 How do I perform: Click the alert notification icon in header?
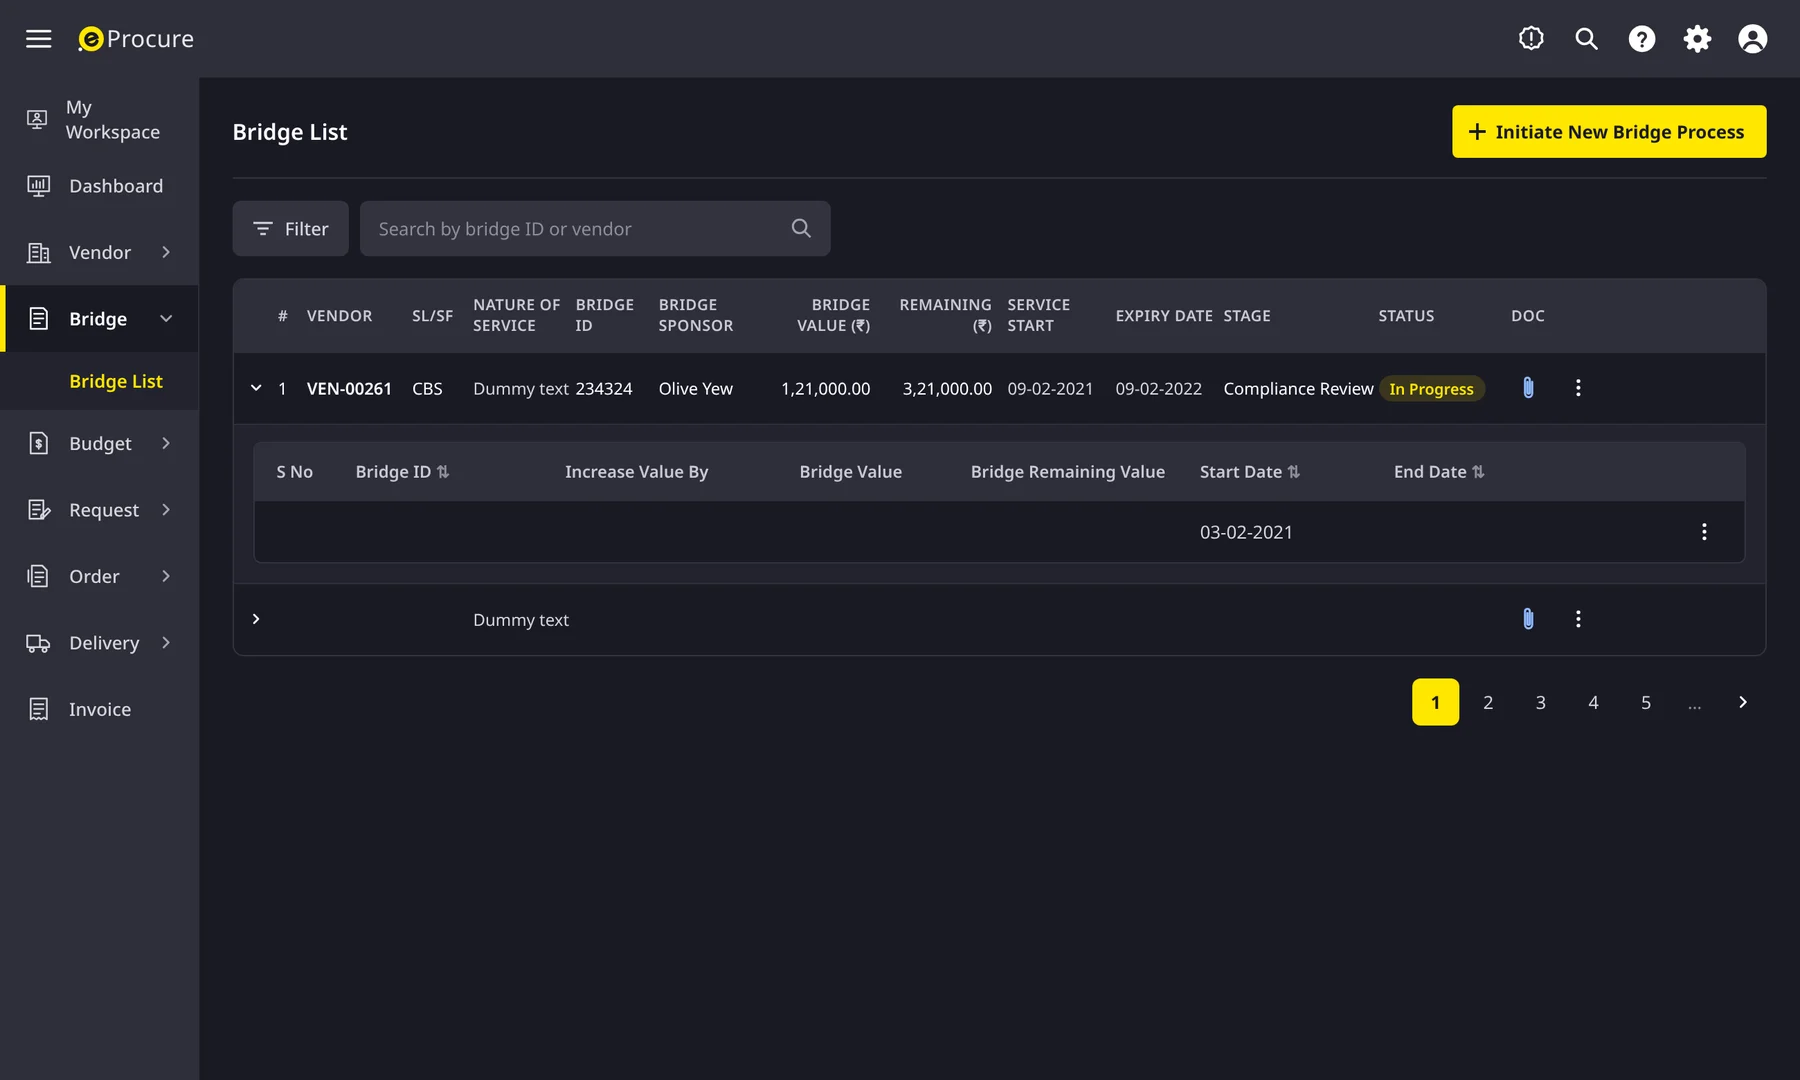coord(1531,39)
